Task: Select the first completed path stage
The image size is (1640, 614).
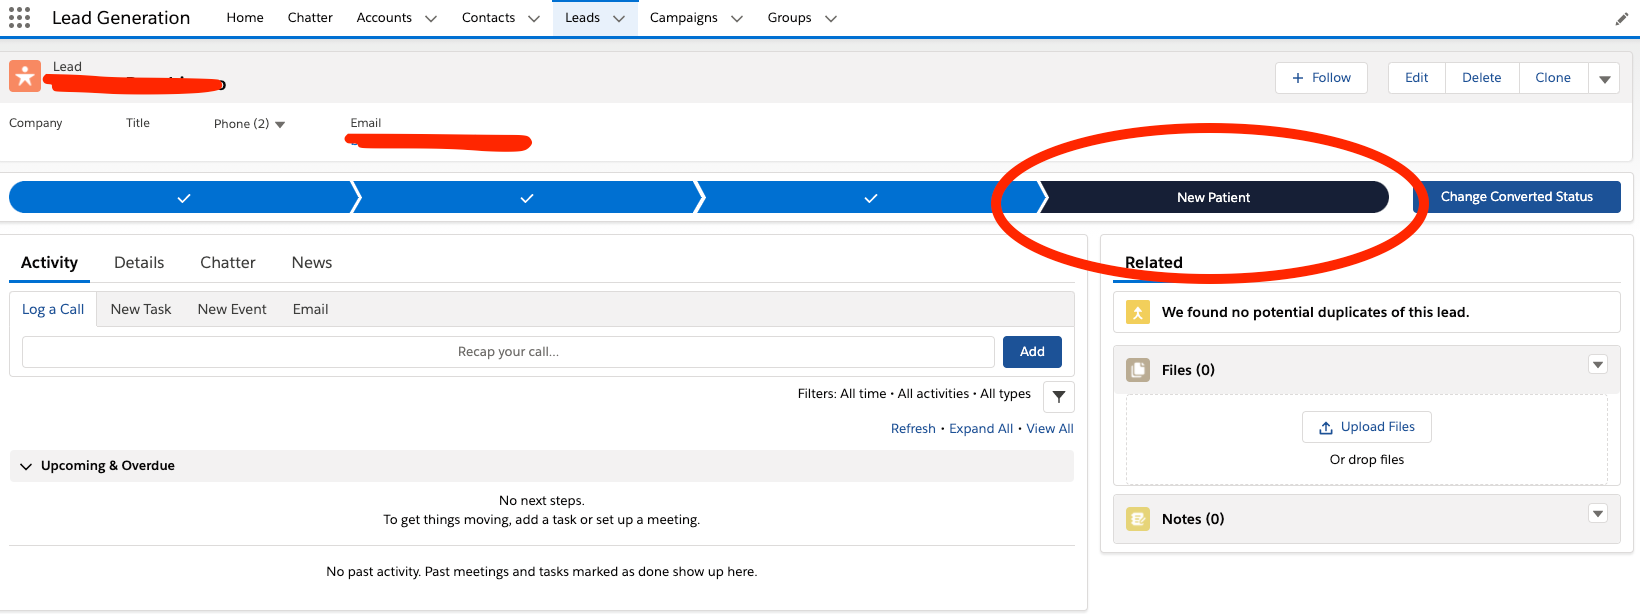Action: point(183,198)
